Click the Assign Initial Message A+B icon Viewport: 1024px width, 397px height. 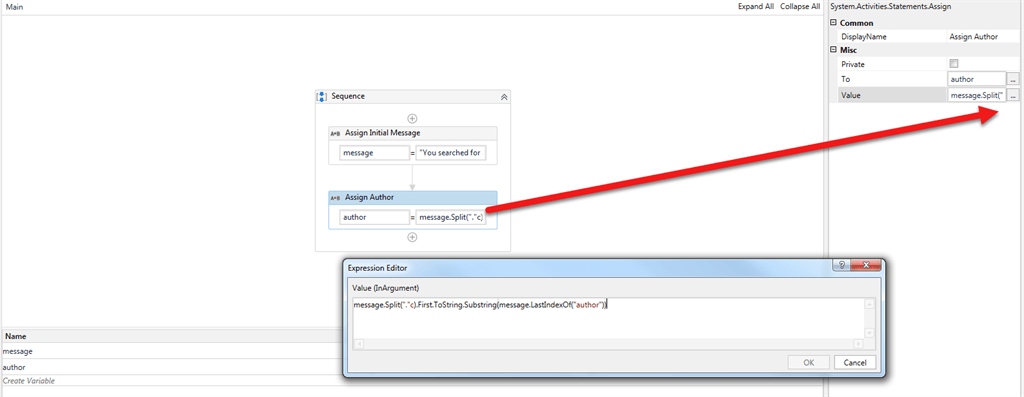pos(335,133)
